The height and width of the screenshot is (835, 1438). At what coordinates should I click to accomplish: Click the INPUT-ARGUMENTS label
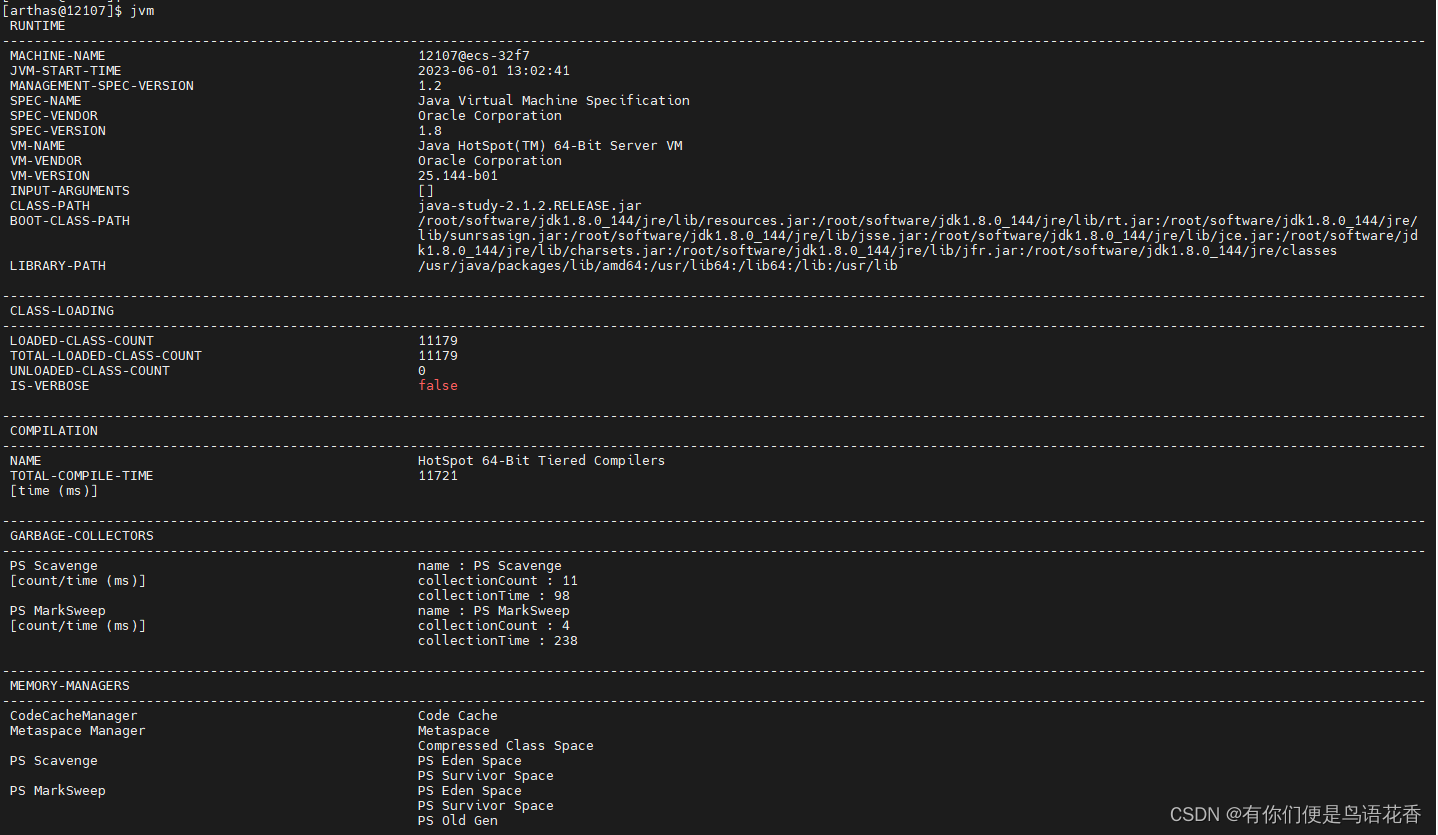[x=70, y=191]
